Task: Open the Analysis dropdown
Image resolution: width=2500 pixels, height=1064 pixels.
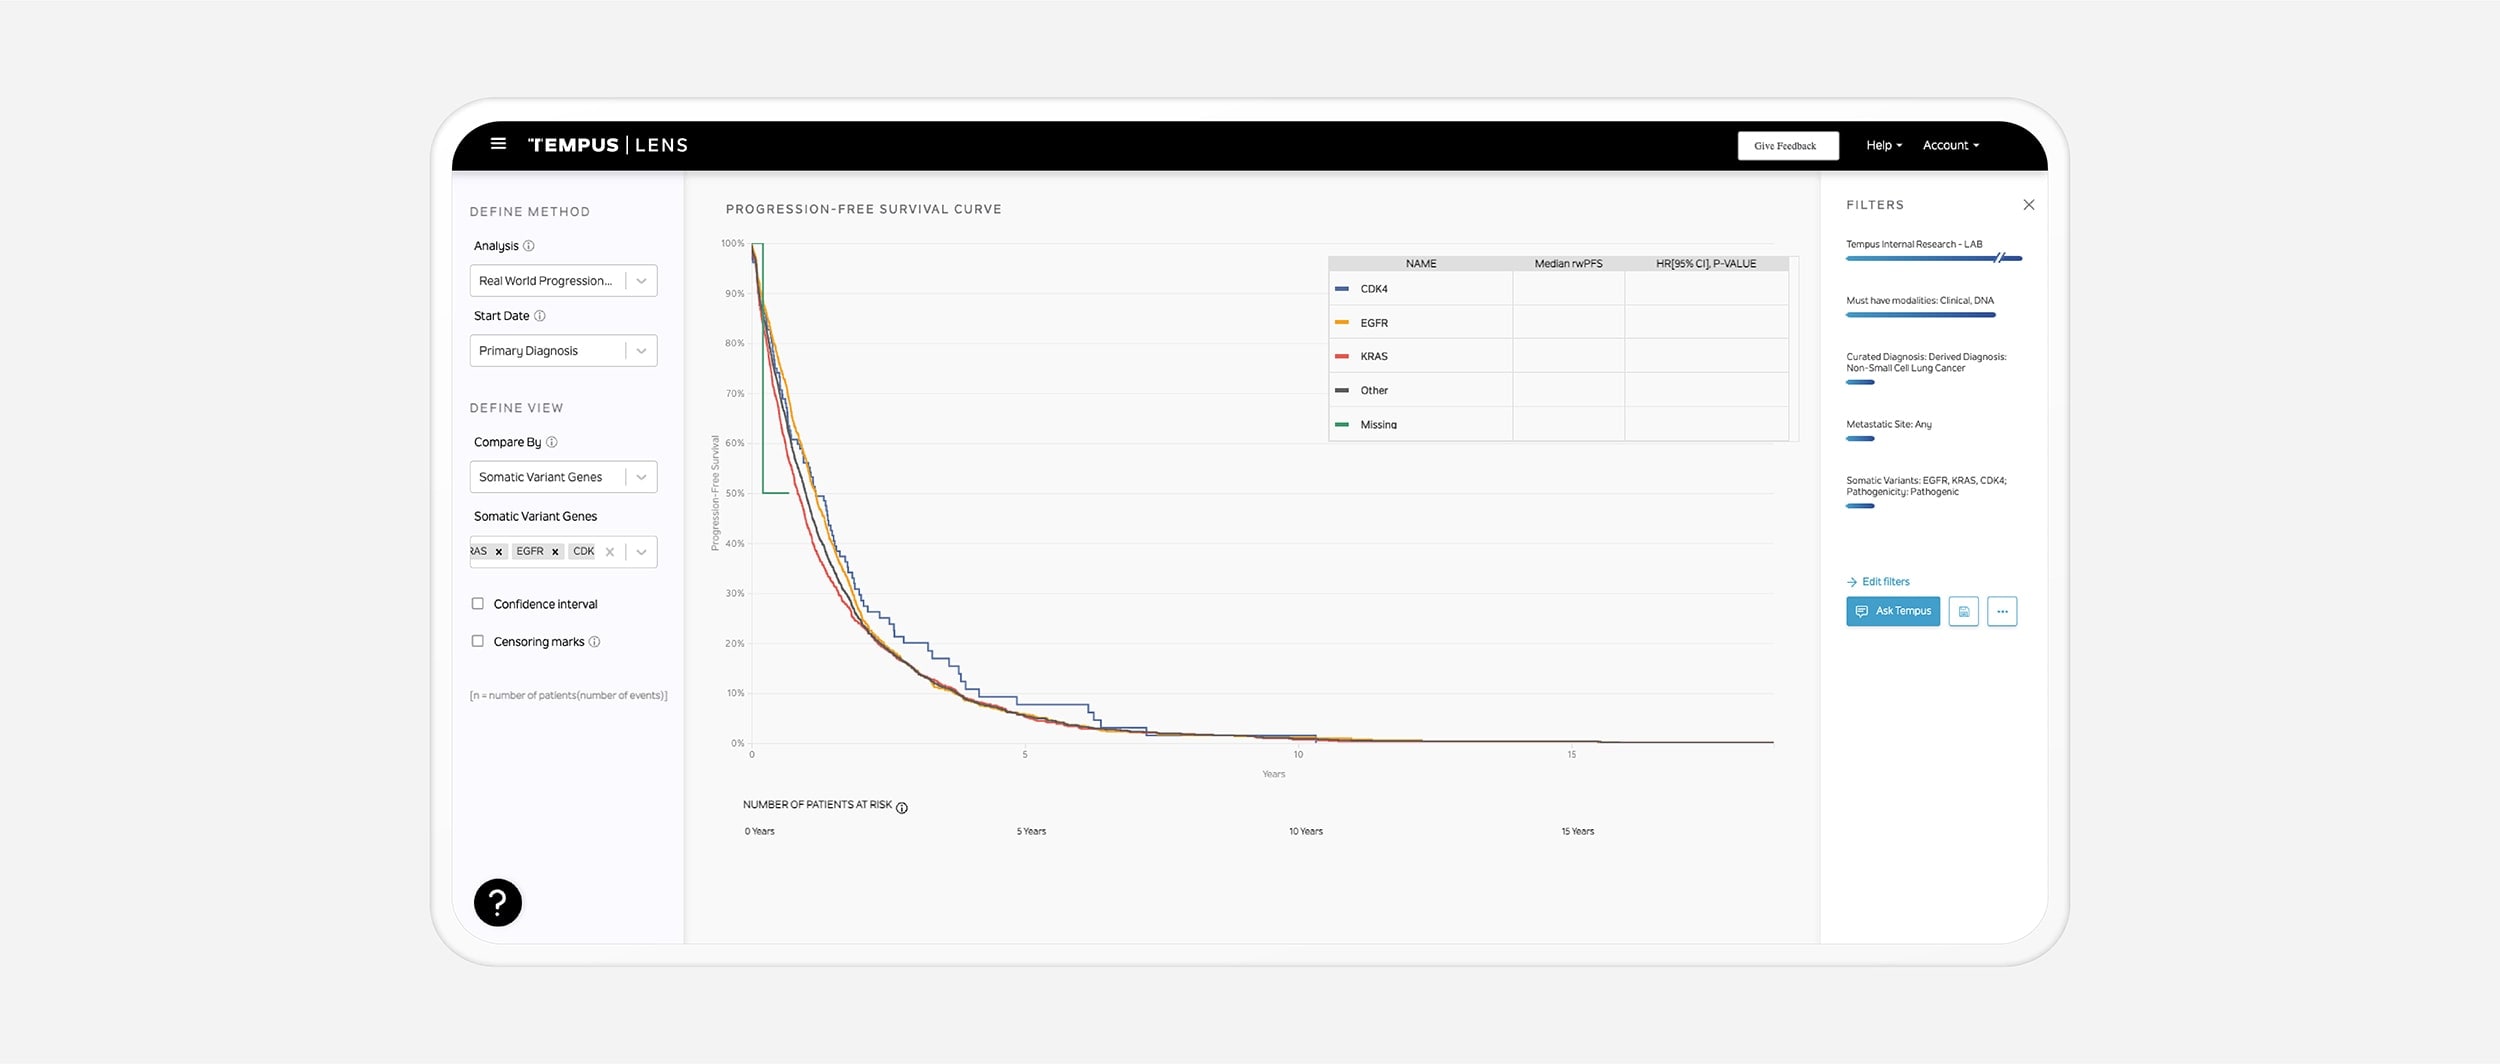Action: pos(563,281)
